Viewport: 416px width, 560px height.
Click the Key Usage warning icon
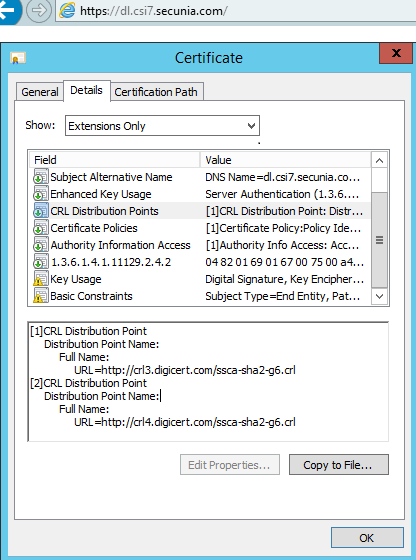(41, 279)
